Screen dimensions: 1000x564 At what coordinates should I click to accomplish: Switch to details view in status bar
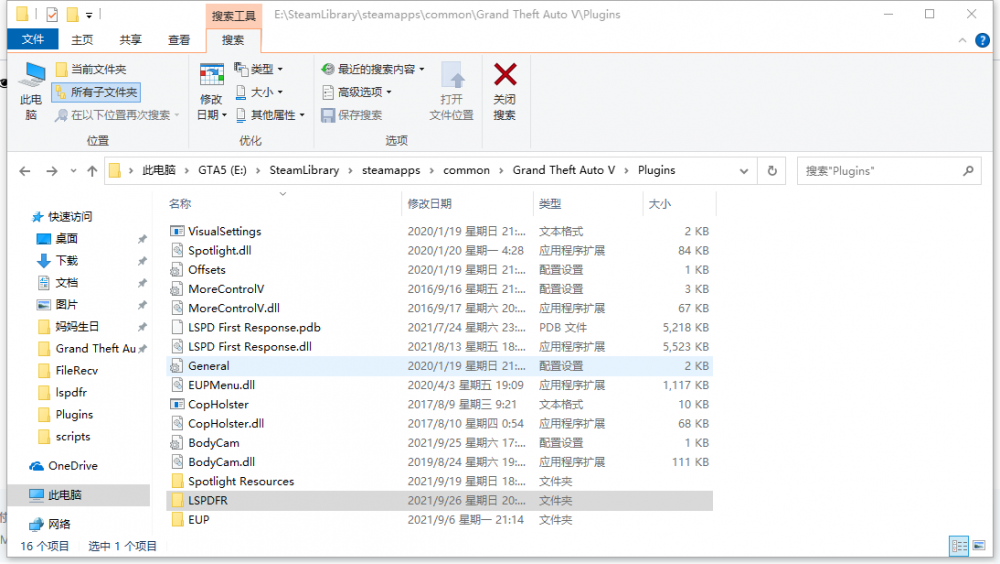tap(959, 546)
